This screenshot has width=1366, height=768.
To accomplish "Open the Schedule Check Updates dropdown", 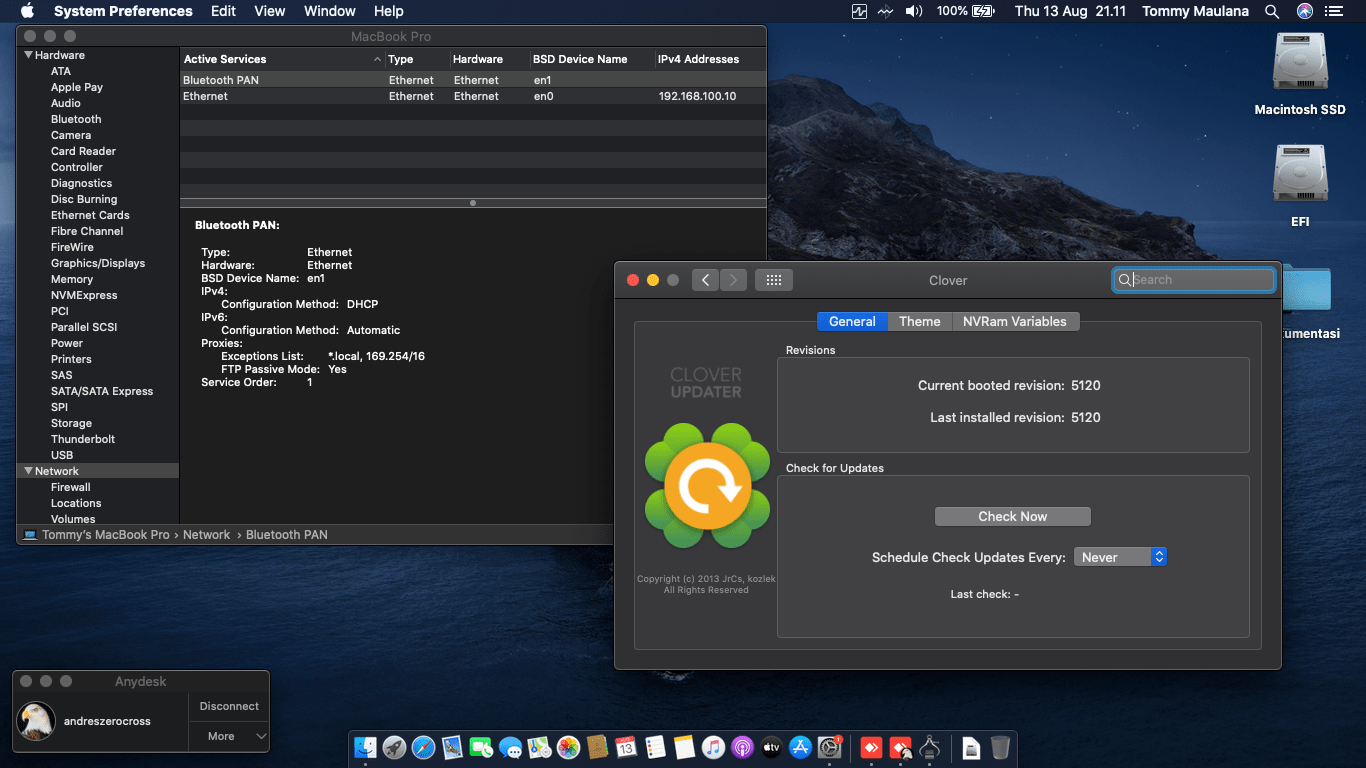I will coord(1120,557).
